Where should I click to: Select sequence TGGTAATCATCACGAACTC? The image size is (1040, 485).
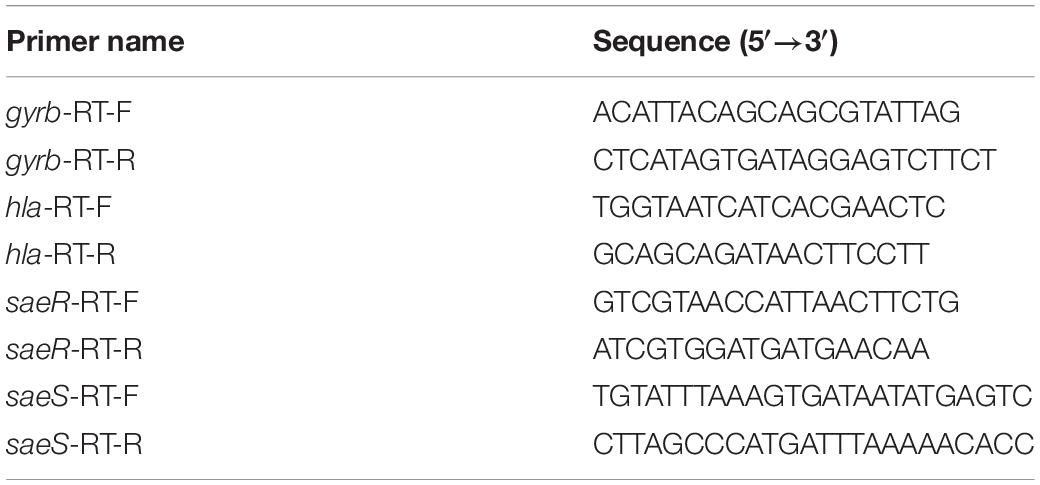click(769, 208)
